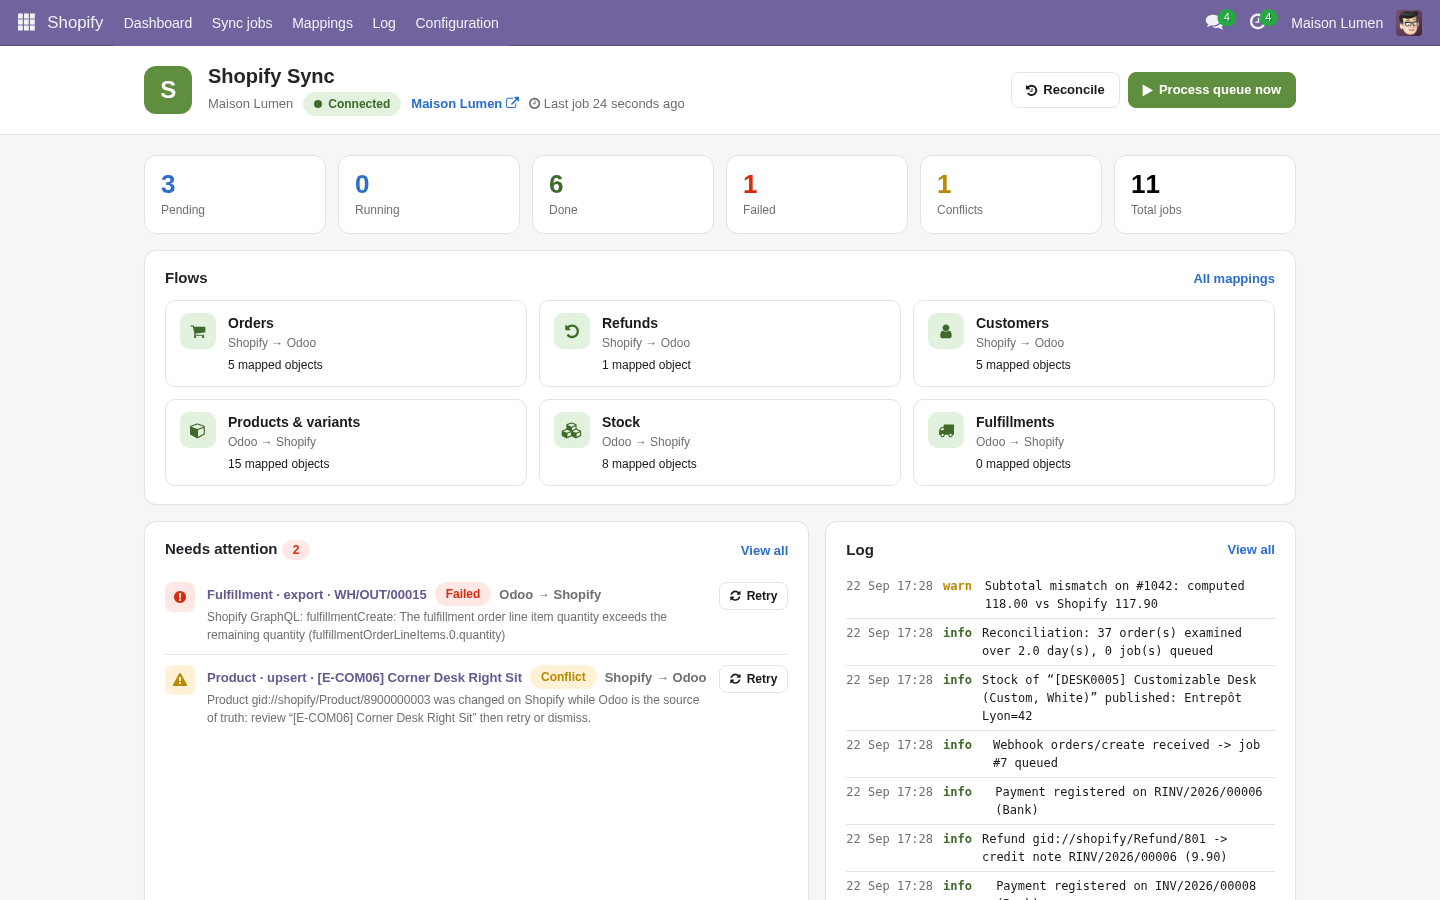Open the Running jobs stat card
1440x900 pixels.
429,195
